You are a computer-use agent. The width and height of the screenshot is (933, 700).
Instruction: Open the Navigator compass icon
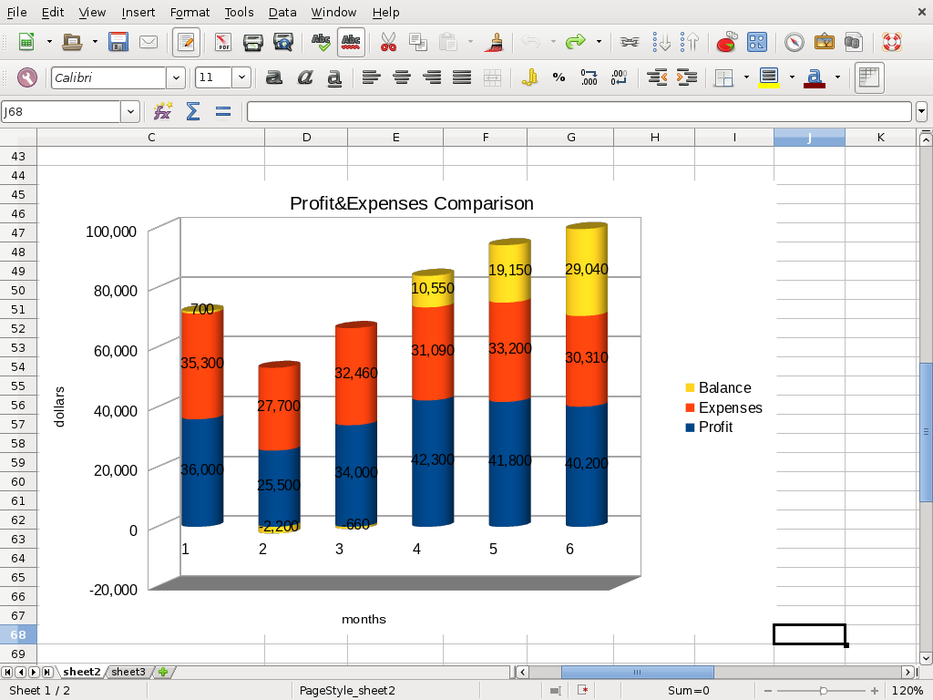tap(794, 42)
